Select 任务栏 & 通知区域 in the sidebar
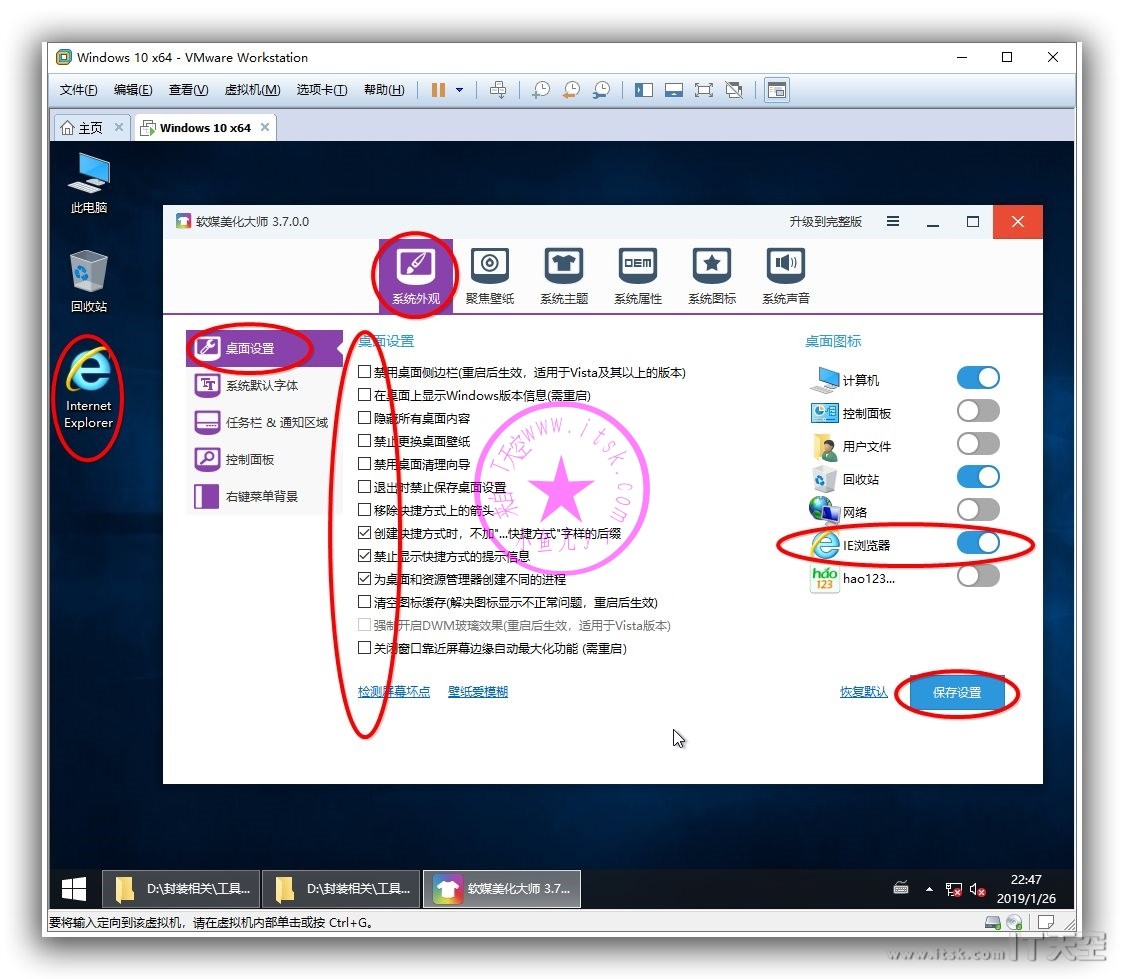This screenshot has width=1124, height=979. (x=264, y=422)
